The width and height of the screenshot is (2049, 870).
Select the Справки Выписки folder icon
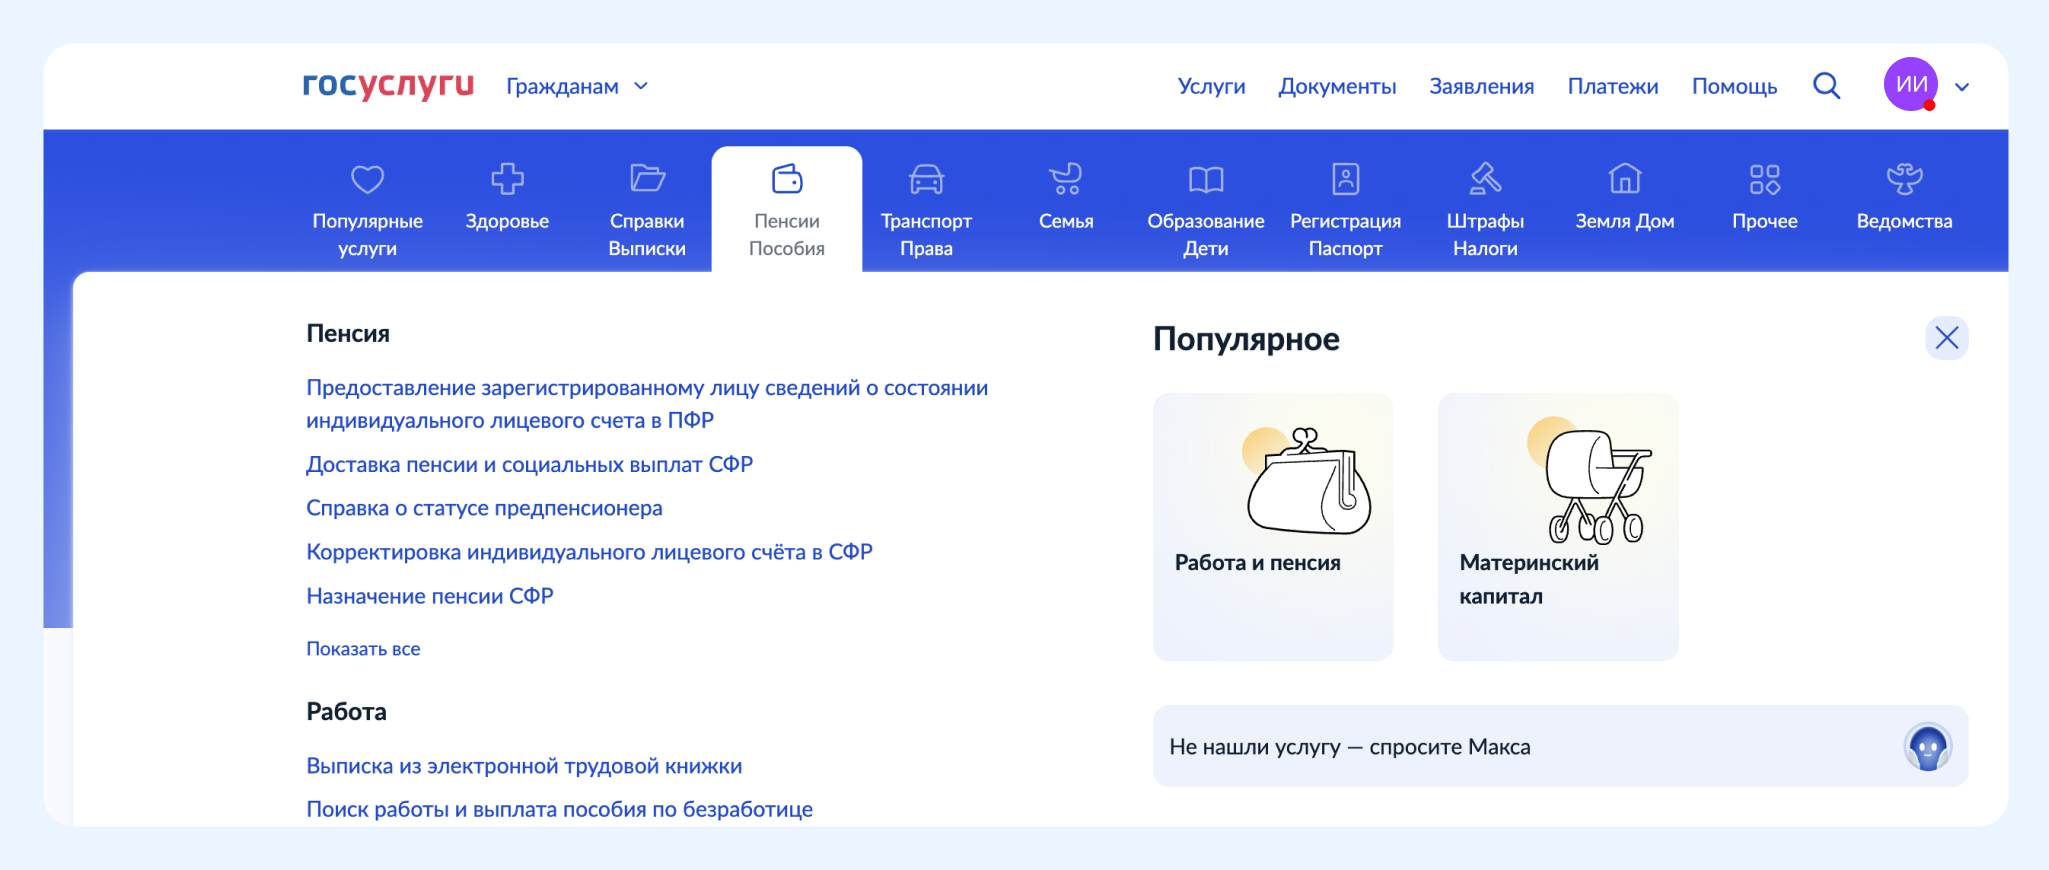coord(647,179)
